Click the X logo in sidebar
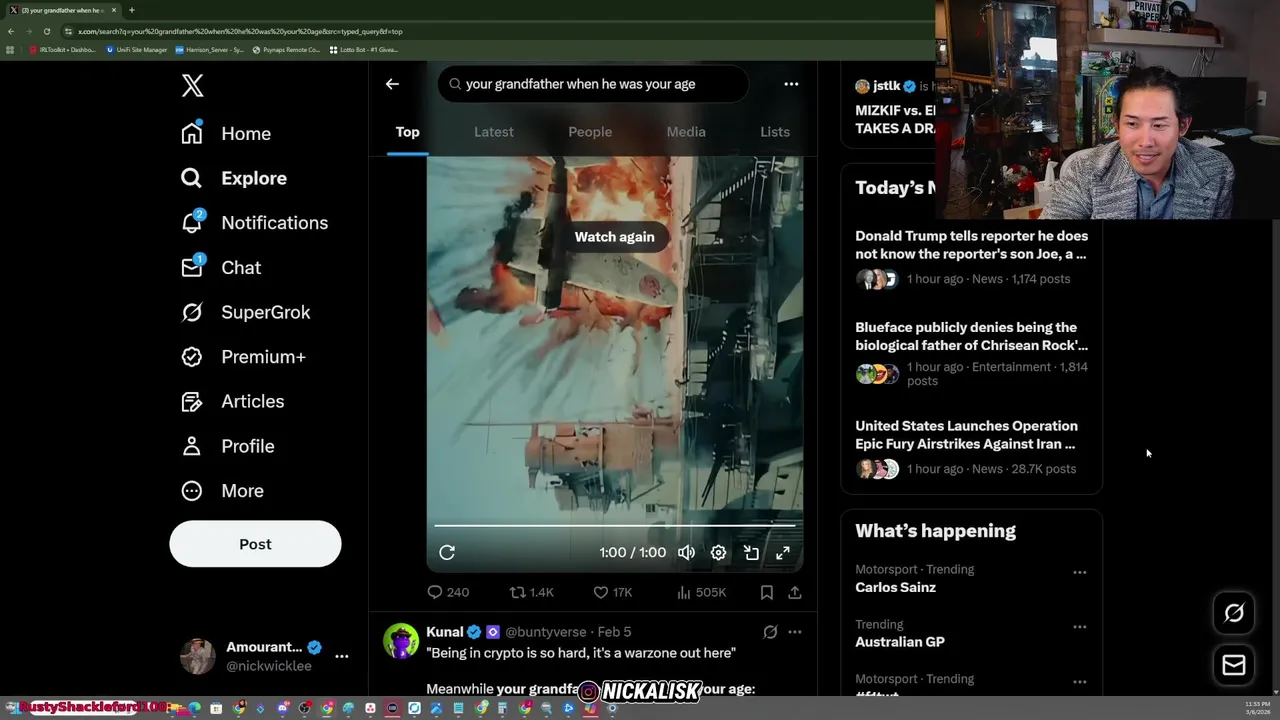 click(x=193, y=86)
